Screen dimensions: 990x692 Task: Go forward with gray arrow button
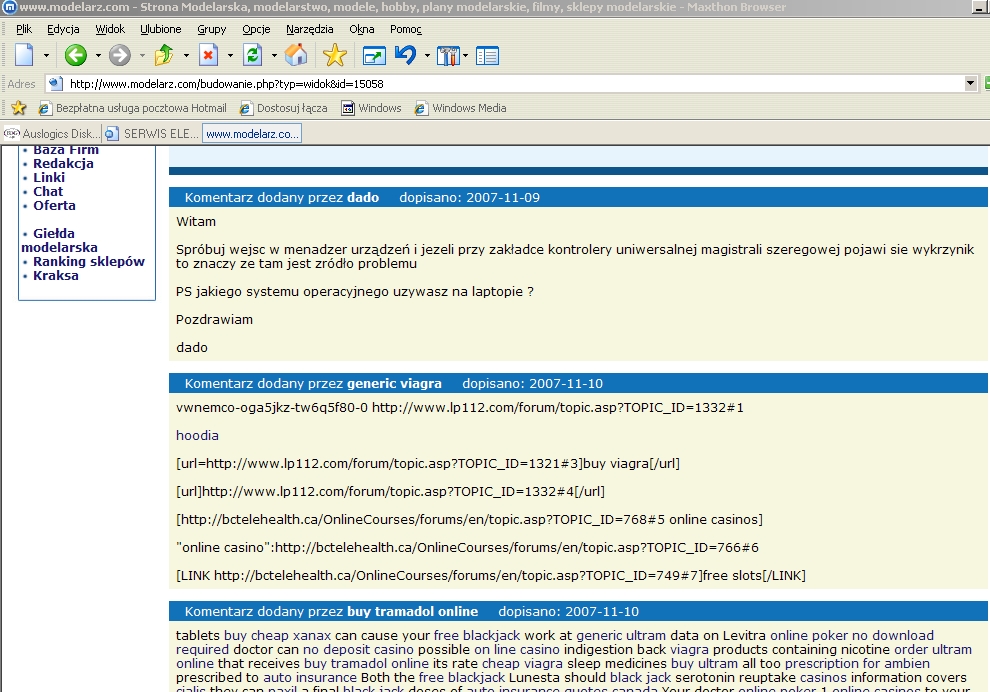tap(119, 56)
